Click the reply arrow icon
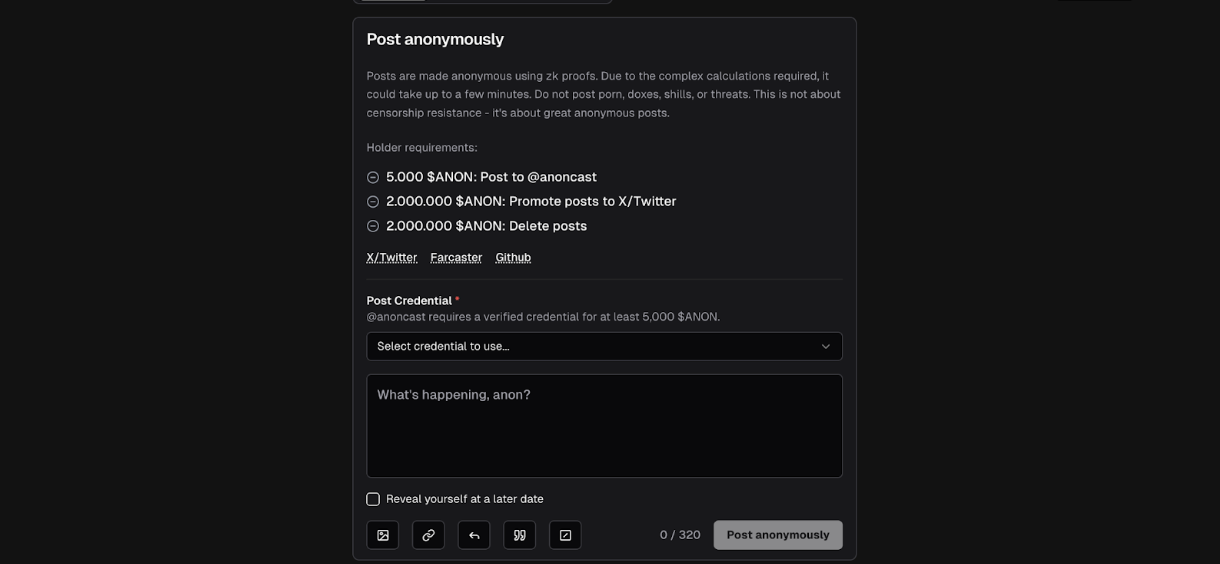 click(x=474, y=535)
